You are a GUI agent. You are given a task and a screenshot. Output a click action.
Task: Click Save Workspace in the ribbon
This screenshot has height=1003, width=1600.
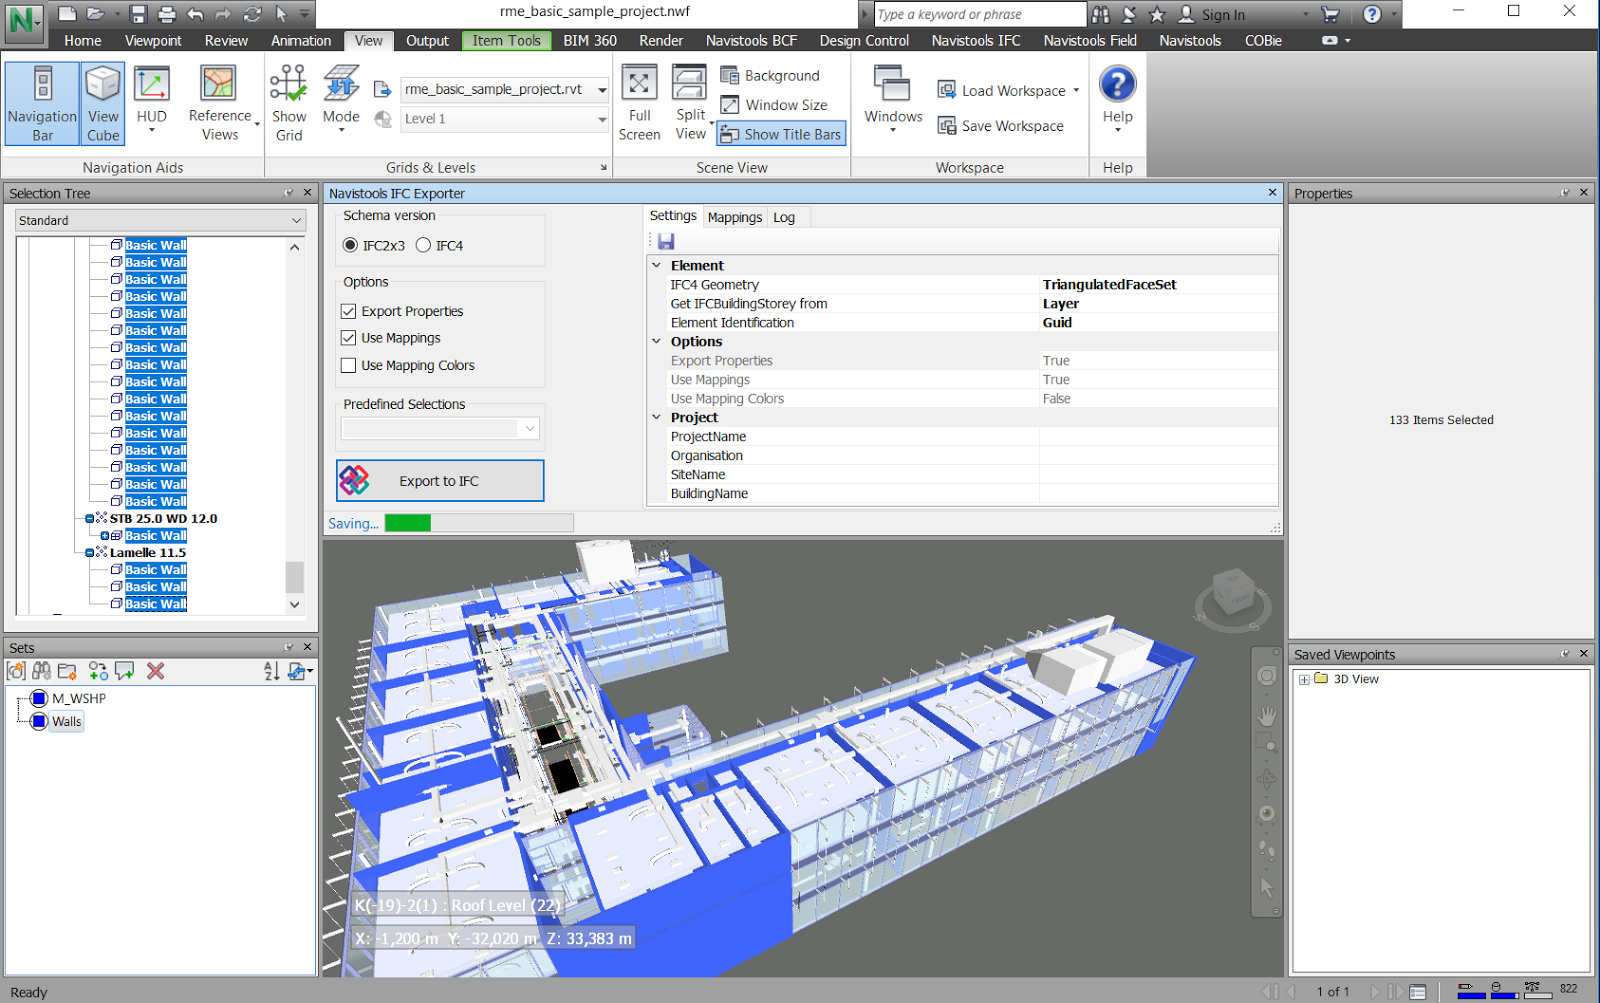point(1001,126)
